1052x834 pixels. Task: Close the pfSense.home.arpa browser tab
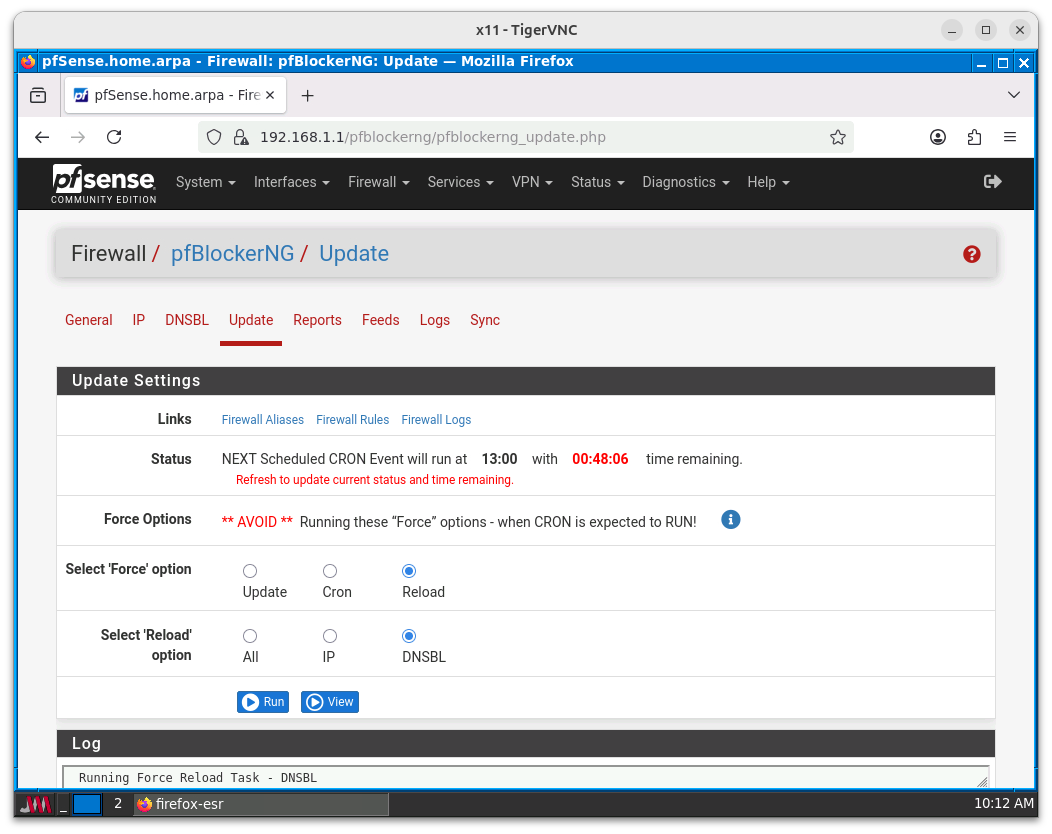(270, 95)
